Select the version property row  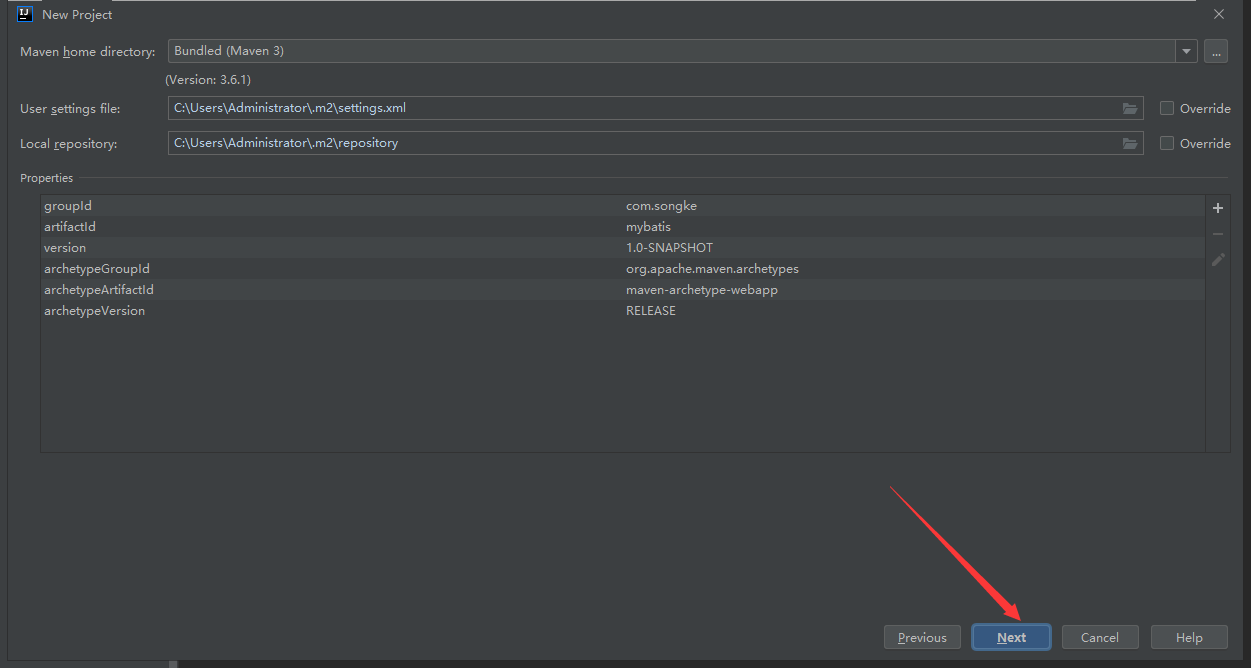[x=622, y=248]
